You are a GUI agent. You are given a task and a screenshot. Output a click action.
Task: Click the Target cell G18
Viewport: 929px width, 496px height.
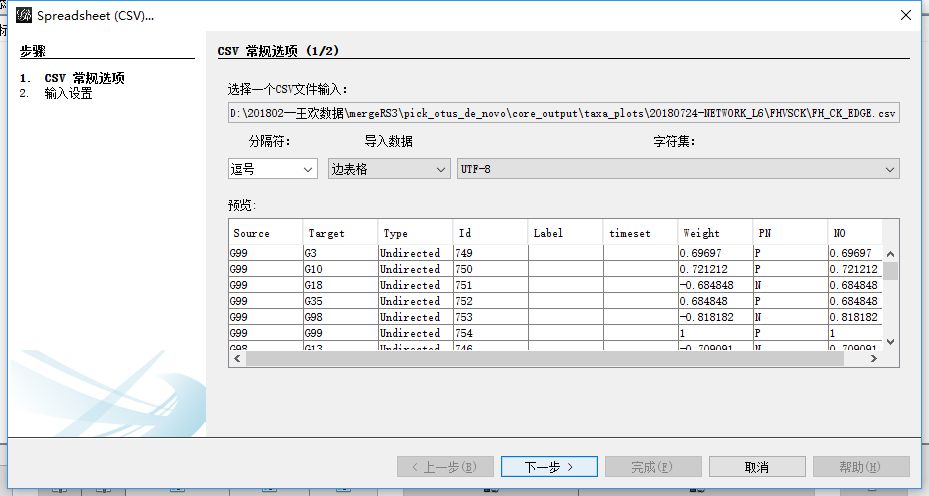click(x=341, y=285)
